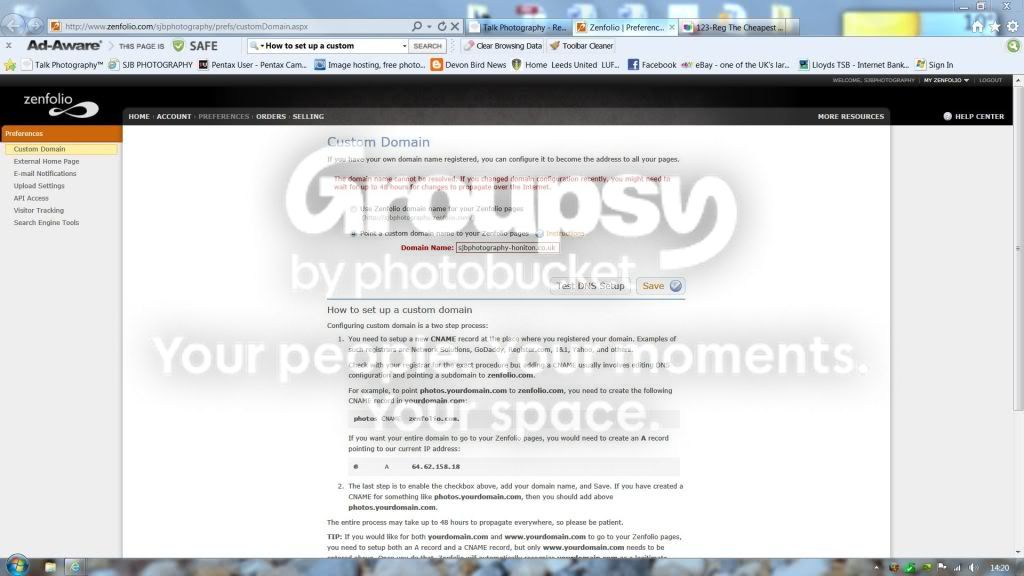Viewport: 1024px width, 576px height.
Task: Click the browser Forward arrow
Action: [34, 26]
